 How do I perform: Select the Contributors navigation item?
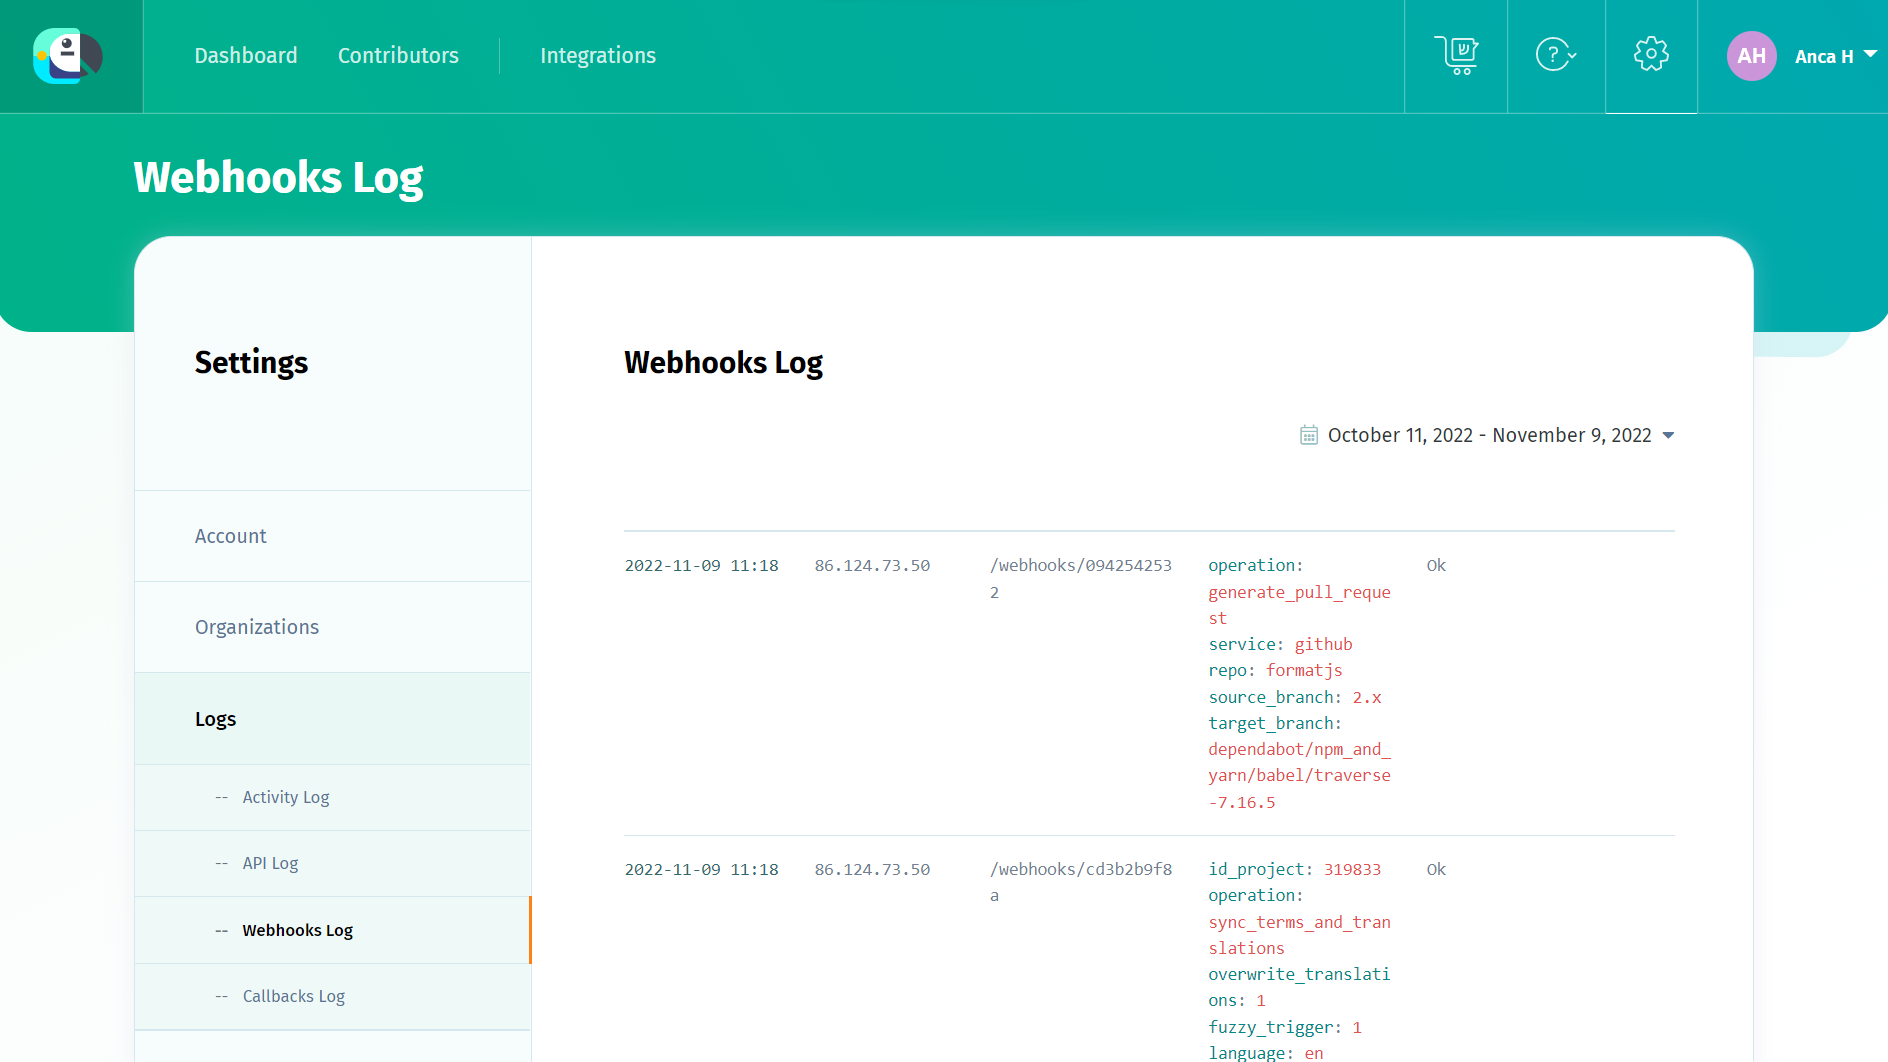coord(398,56)
